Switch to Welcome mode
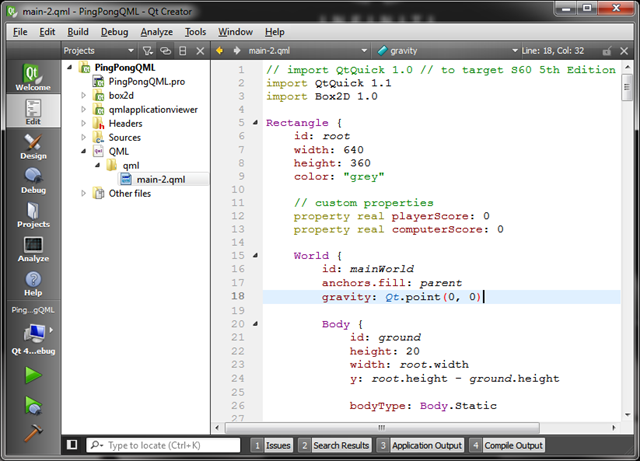 (33, 76)
